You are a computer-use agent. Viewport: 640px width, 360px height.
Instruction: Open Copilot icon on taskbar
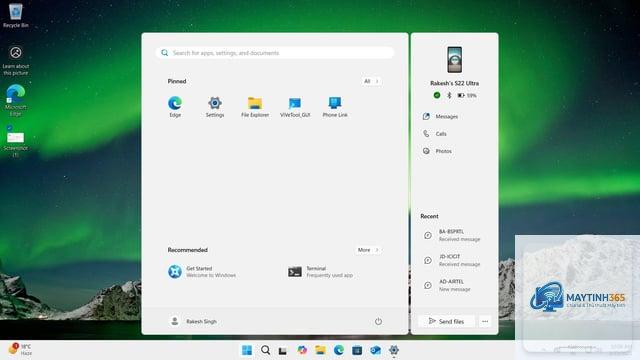[302, 350]
